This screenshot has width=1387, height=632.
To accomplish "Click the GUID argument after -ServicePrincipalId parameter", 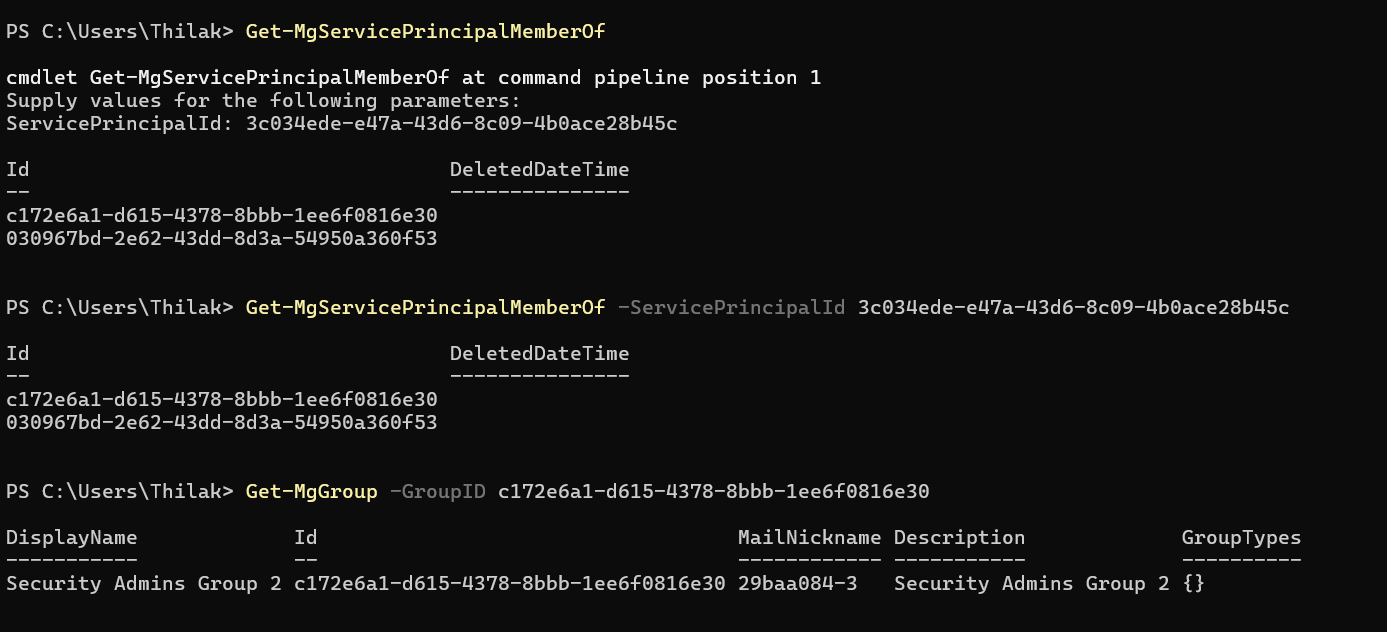I will tap(1073, 308).
